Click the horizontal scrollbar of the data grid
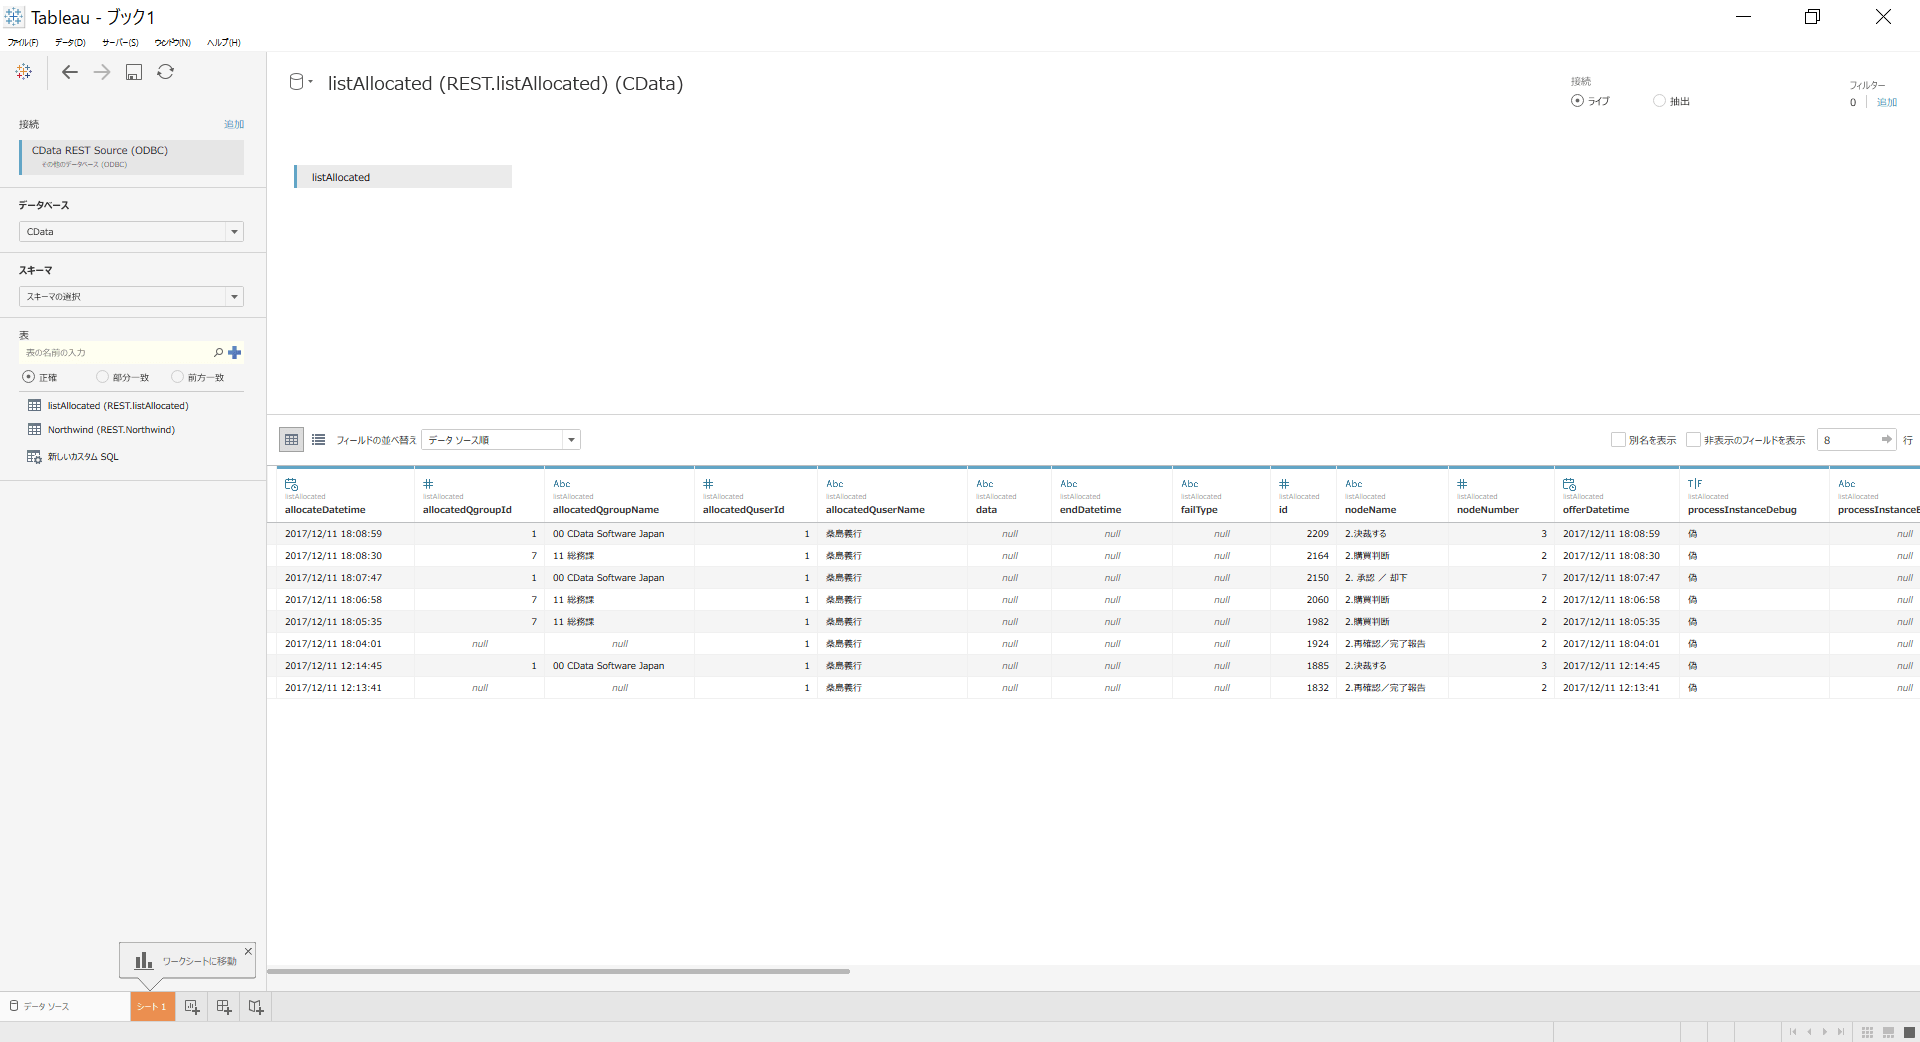1920x1042 pixels. point(558,971)
